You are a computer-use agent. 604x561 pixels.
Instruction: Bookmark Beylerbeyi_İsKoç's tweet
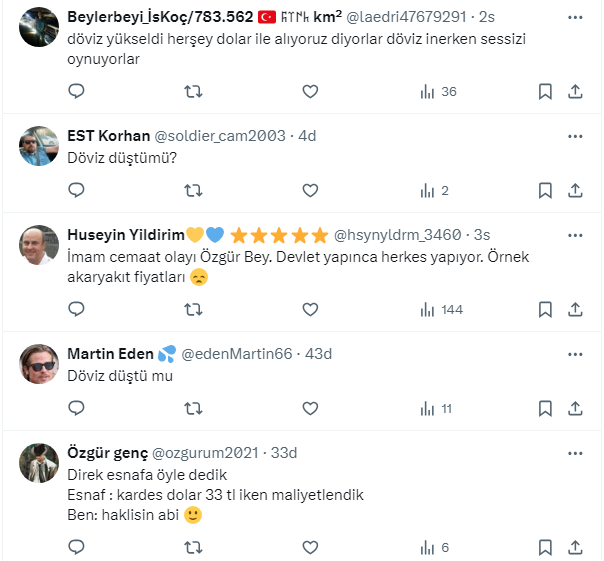pyautogui.click(x=545, y=92)
